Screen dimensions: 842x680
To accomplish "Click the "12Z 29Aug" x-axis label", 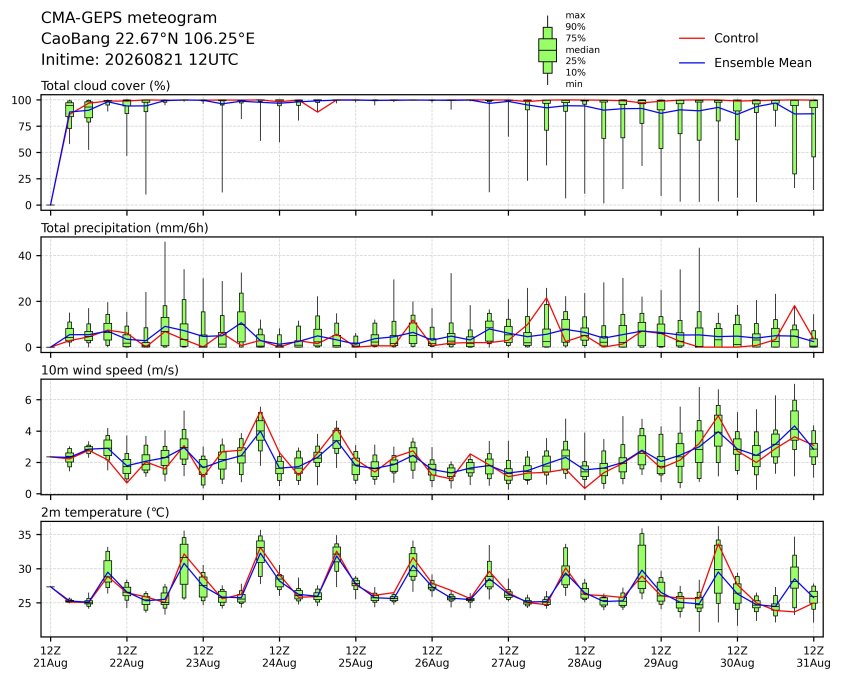I will pos(660,657).
